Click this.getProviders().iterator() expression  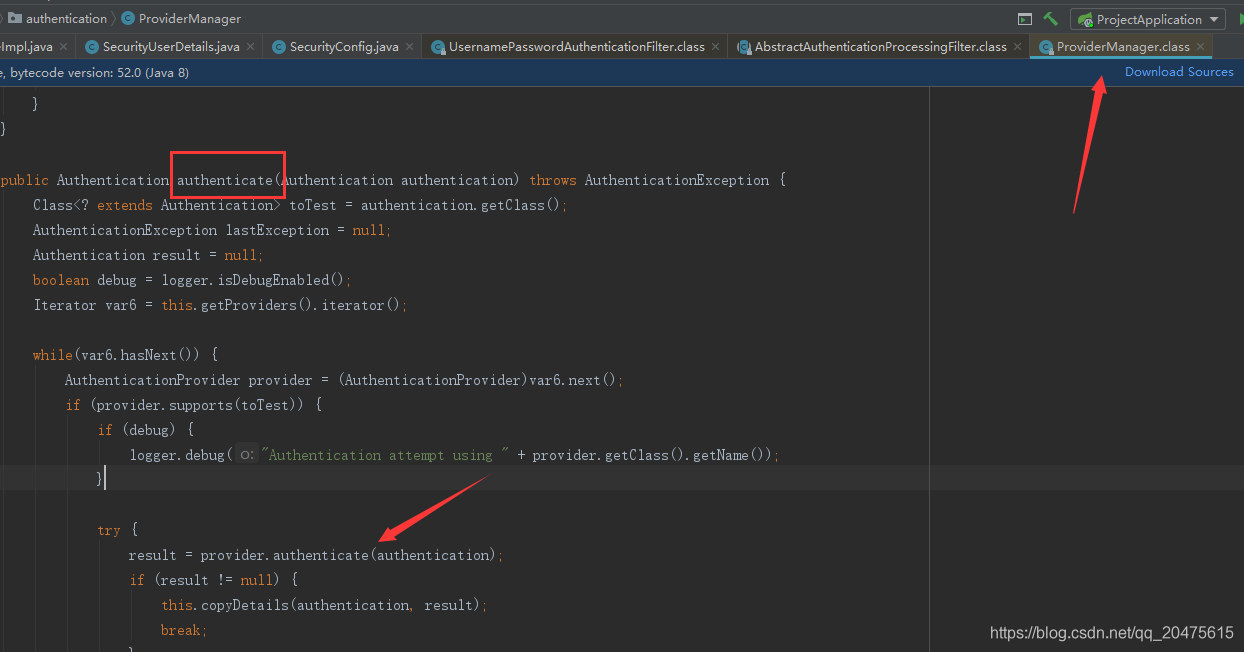[x=281, y=305]
